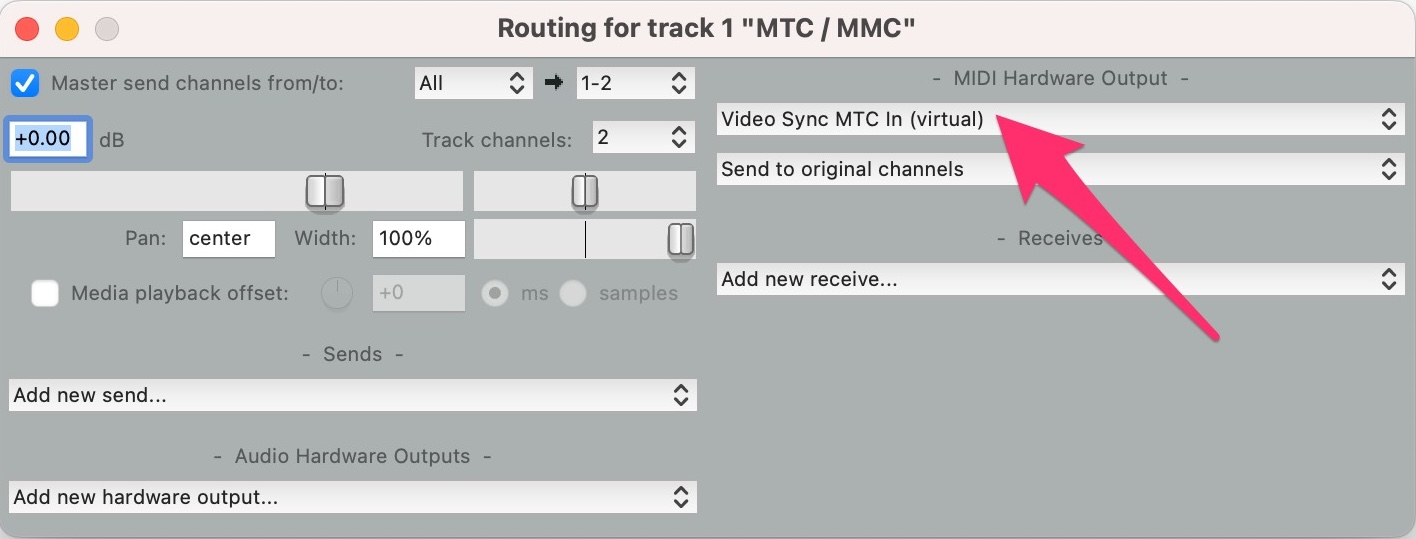Viewport: 1416px width, 539px height.
Task: Click the +0.00 dB volume field
Action: [49, 138]
